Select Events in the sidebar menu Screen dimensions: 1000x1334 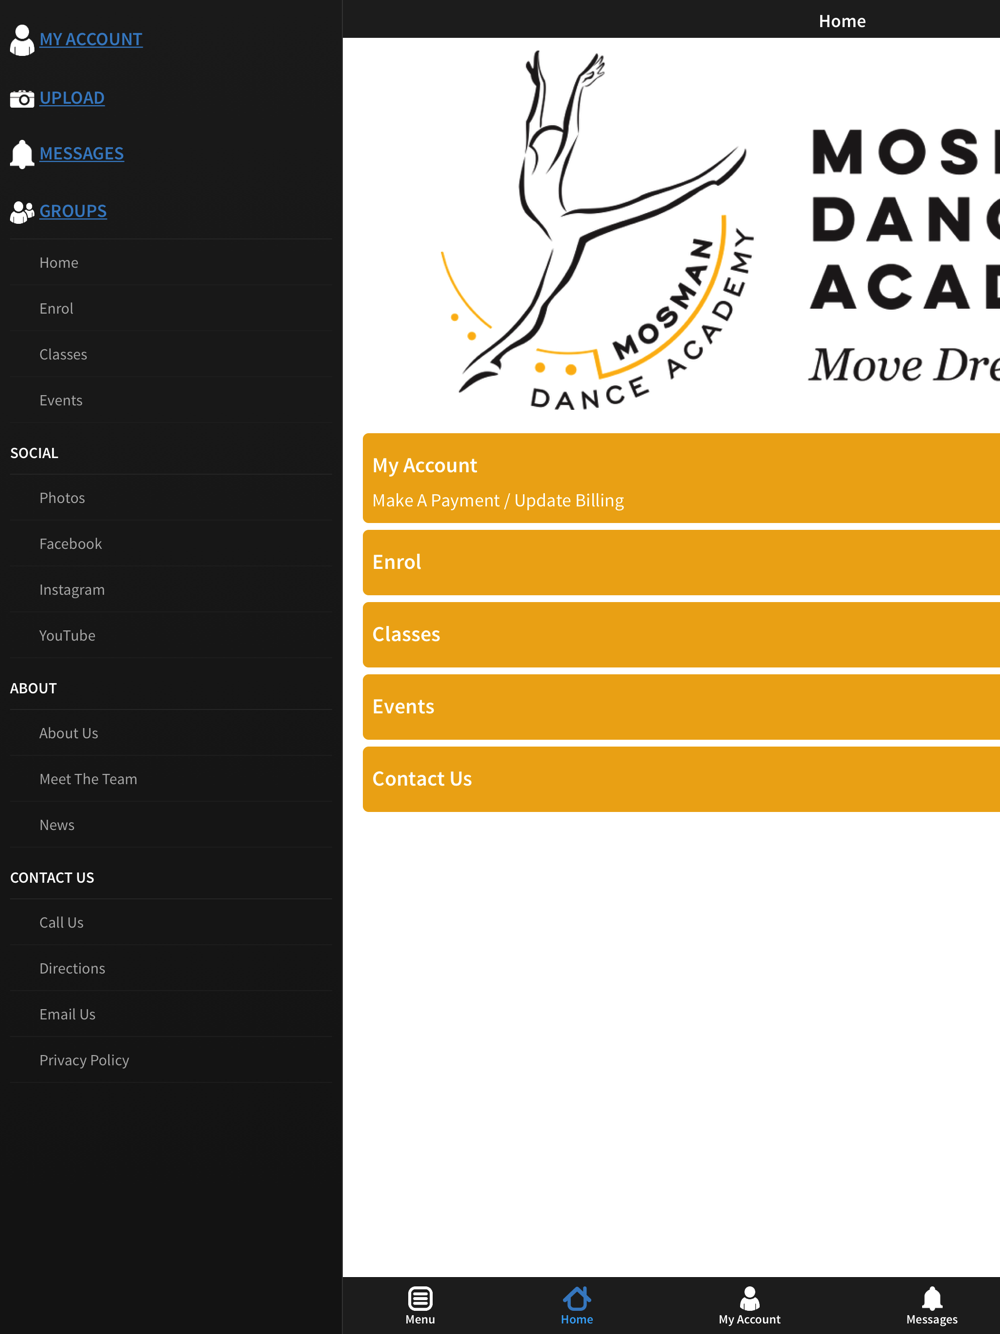pos(171,400)
